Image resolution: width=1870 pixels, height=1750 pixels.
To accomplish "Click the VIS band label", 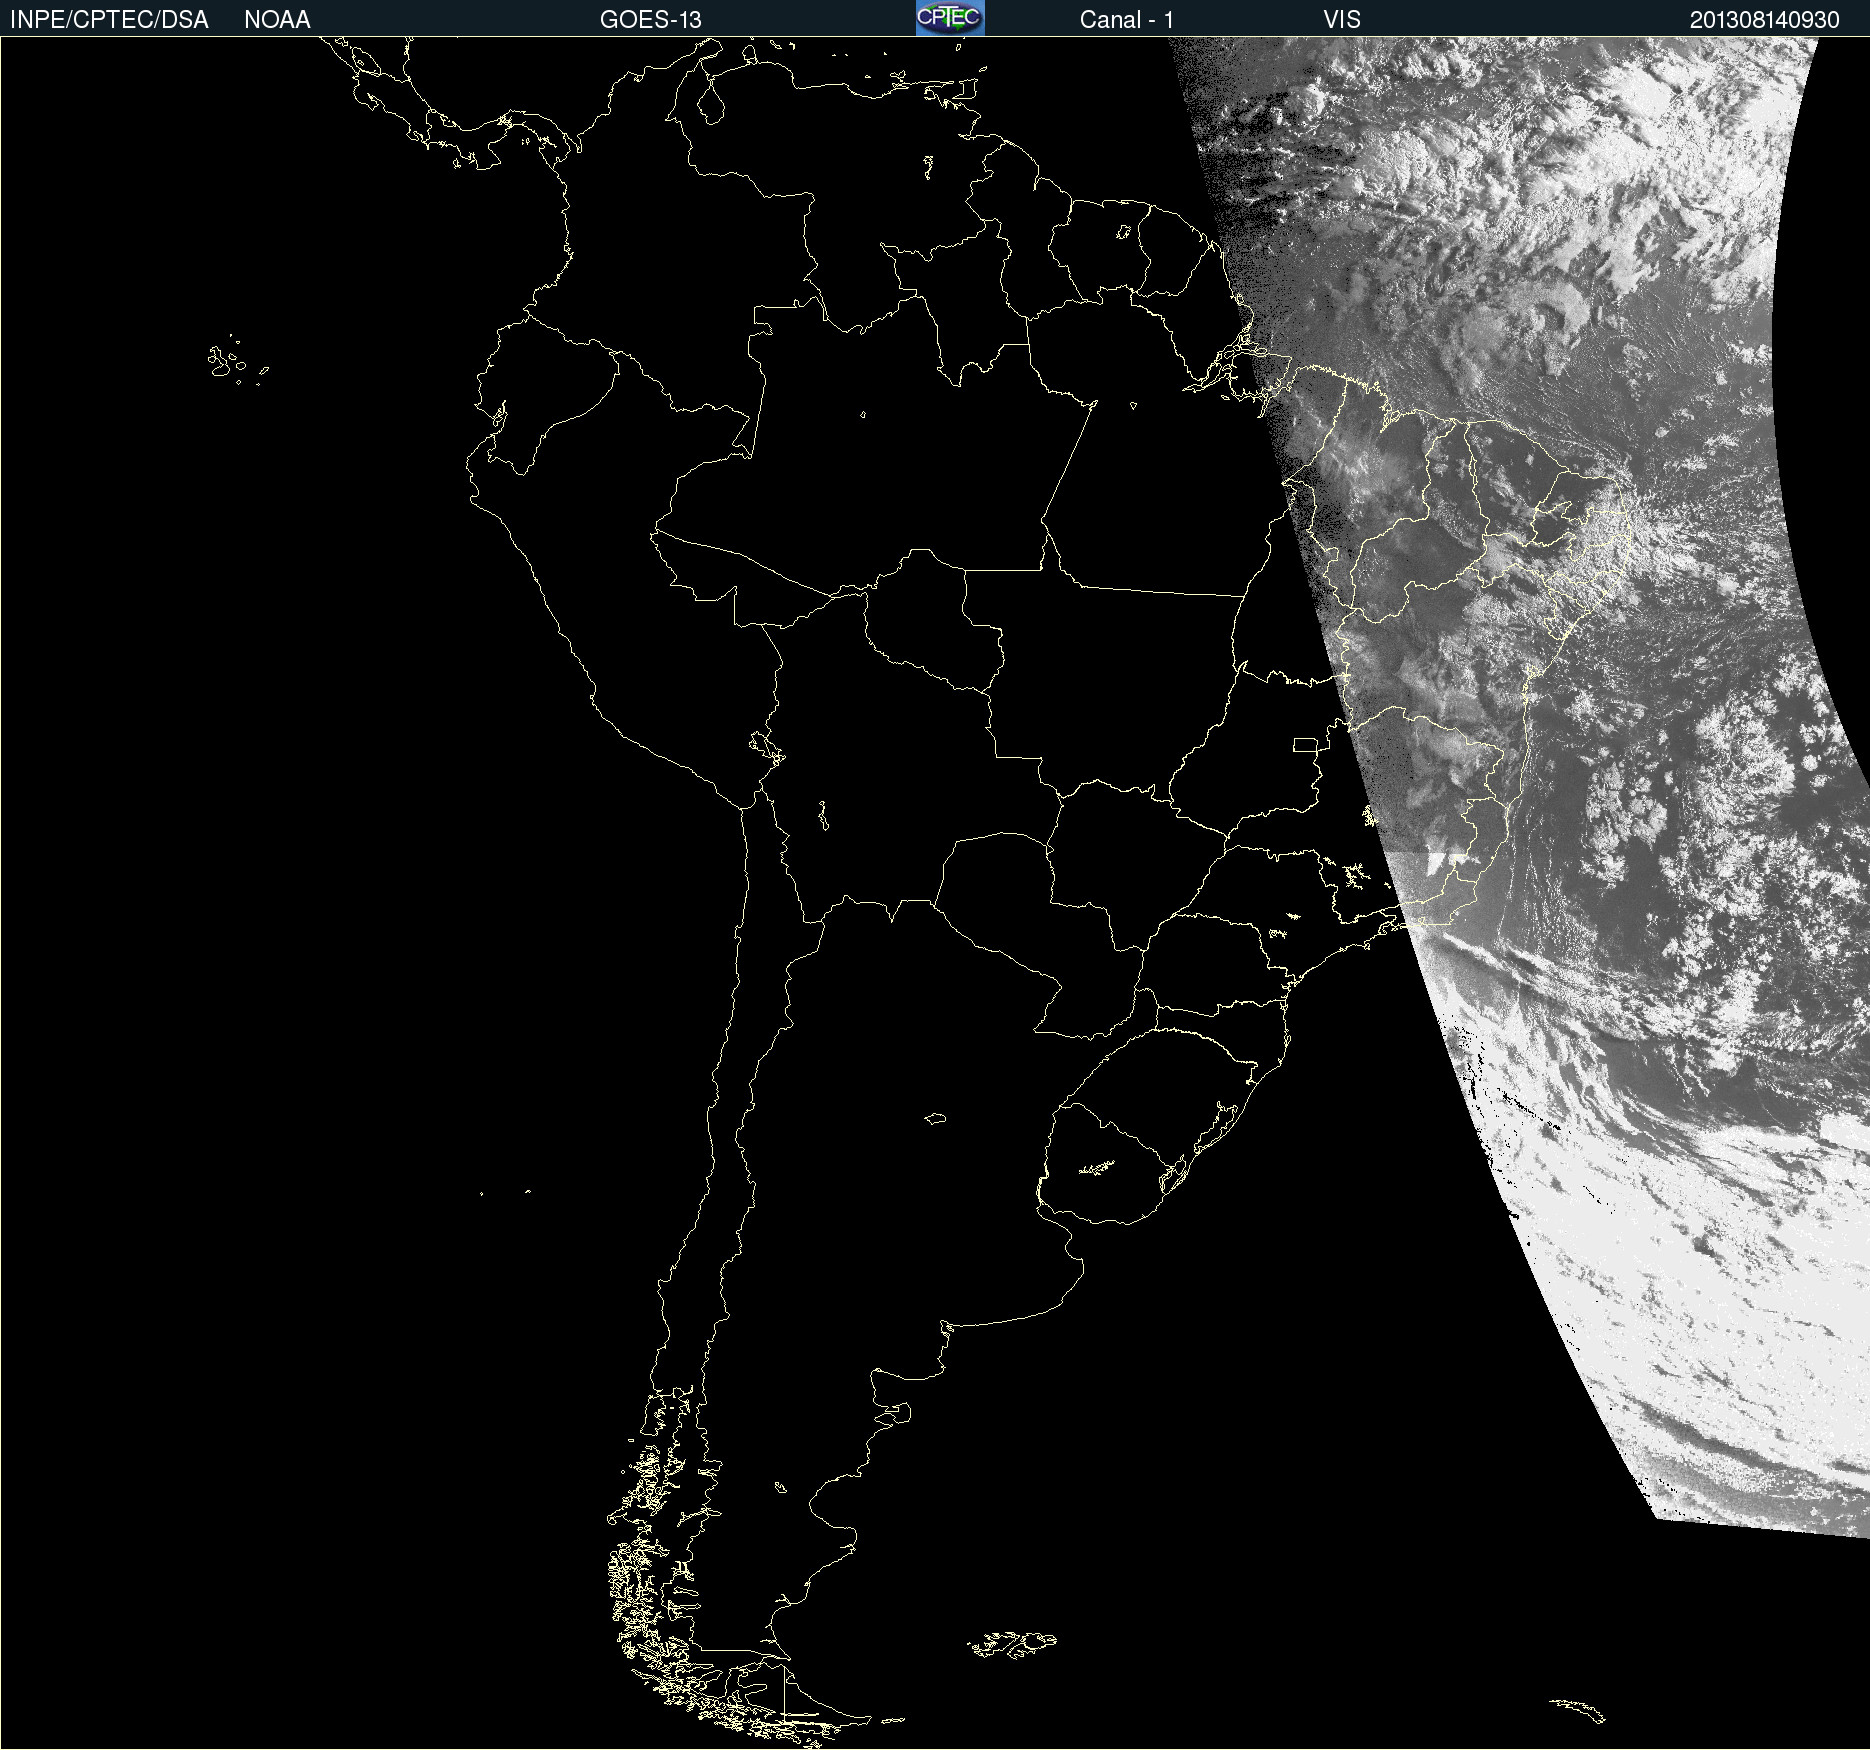I will tap(1341, 20).
